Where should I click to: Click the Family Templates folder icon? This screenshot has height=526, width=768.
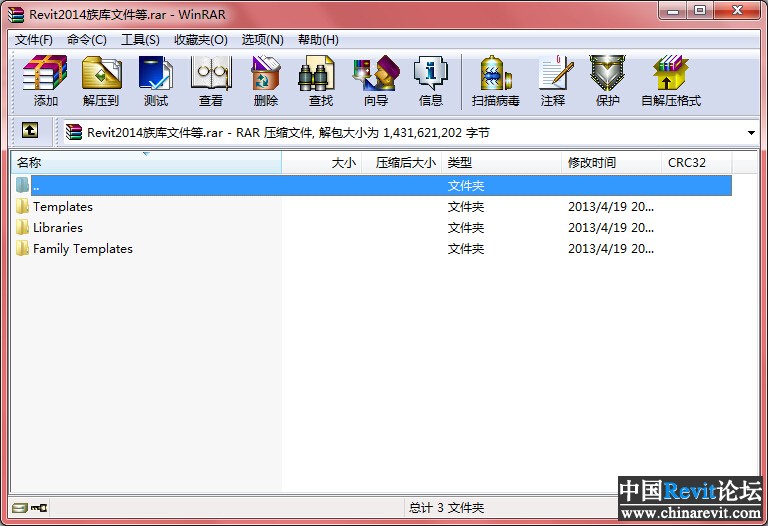pyautogui.click(x=22, y=248)
